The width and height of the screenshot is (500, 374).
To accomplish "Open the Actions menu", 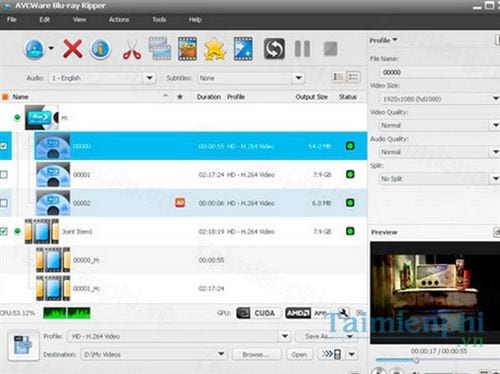I will point(119,20).
